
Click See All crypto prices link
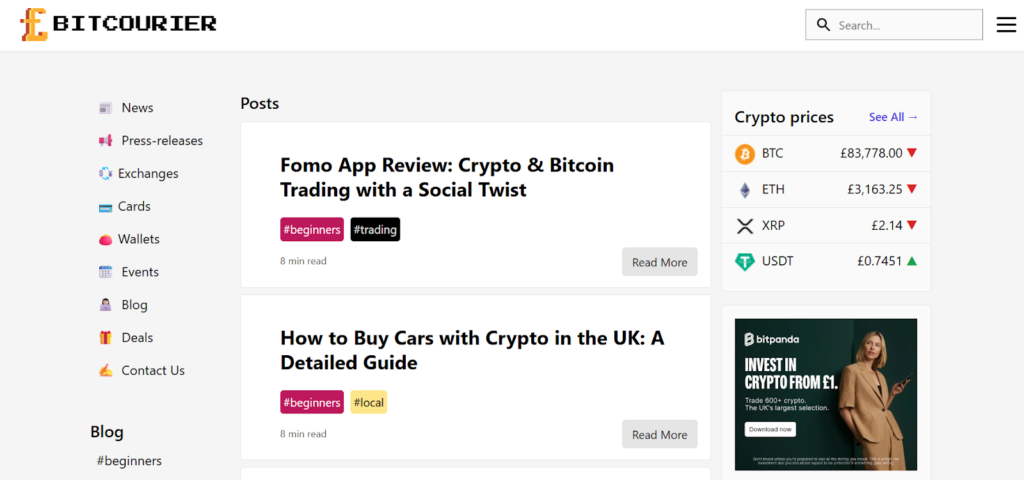click(x=893, y=117)
